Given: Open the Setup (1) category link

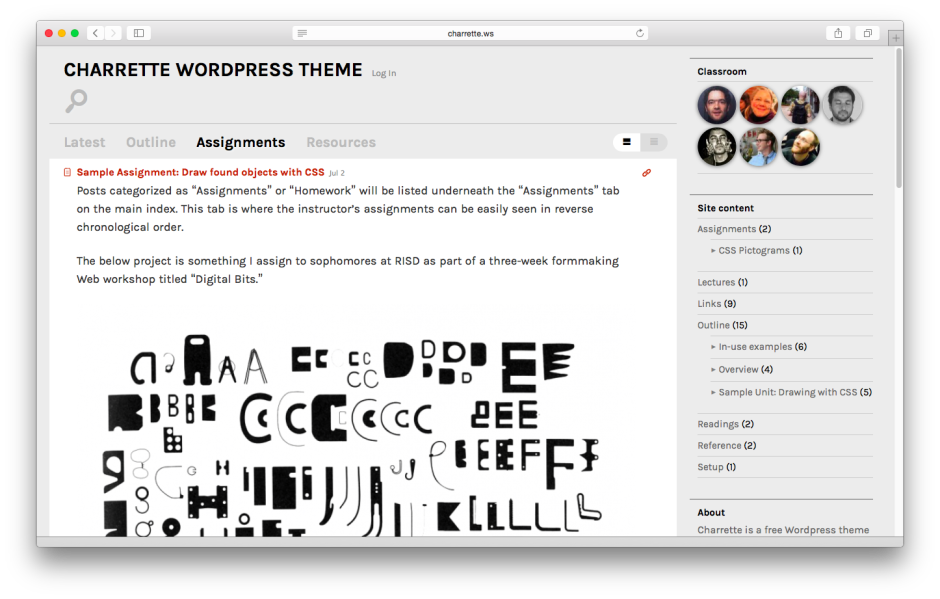Looking at the screenshot, I should click(716, 468).
